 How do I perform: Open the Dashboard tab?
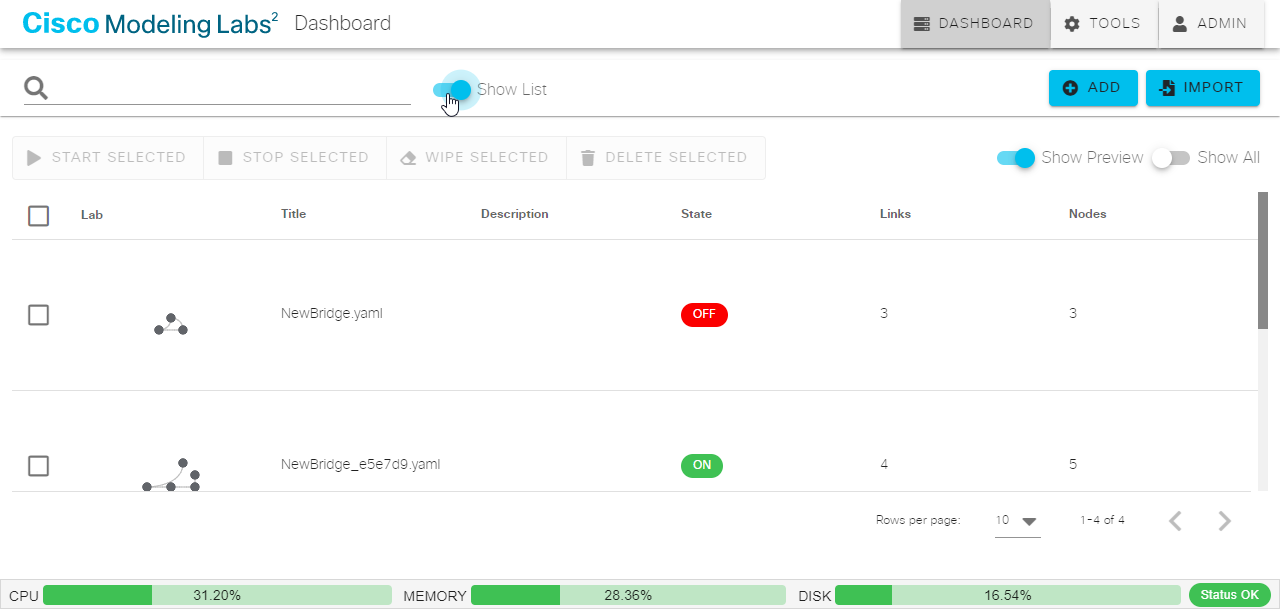[x=975, y=24]
